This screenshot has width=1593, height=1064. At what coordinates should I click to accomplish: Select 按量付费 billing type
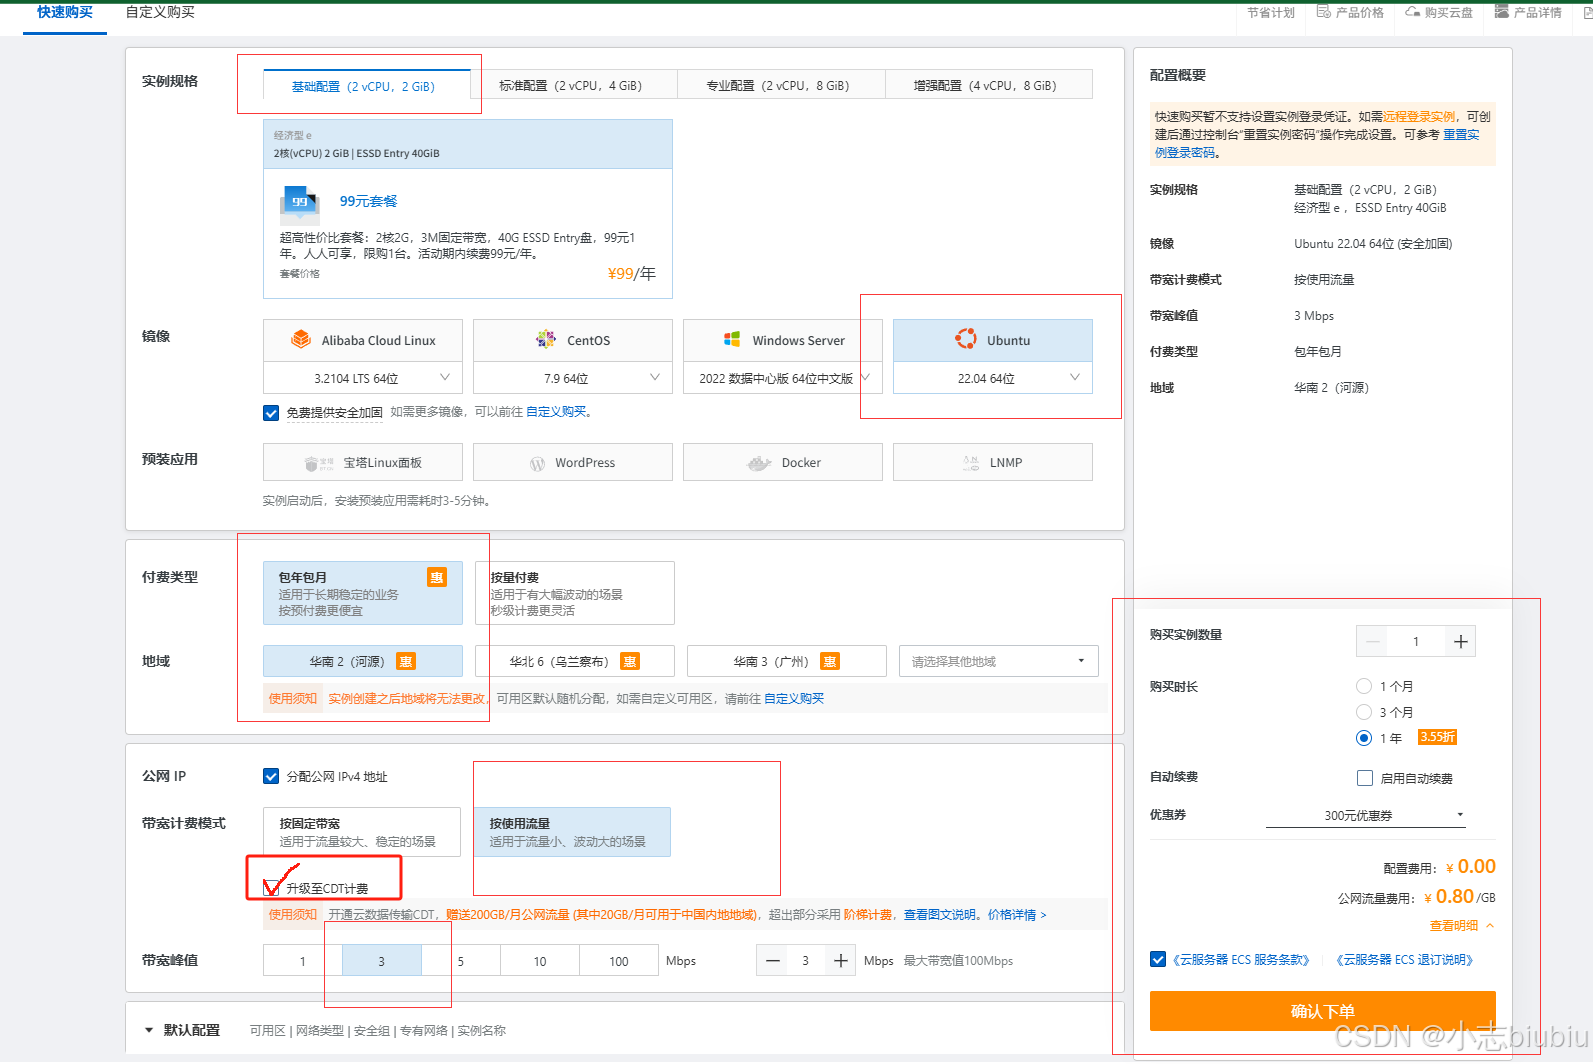[x=575, y=593]
